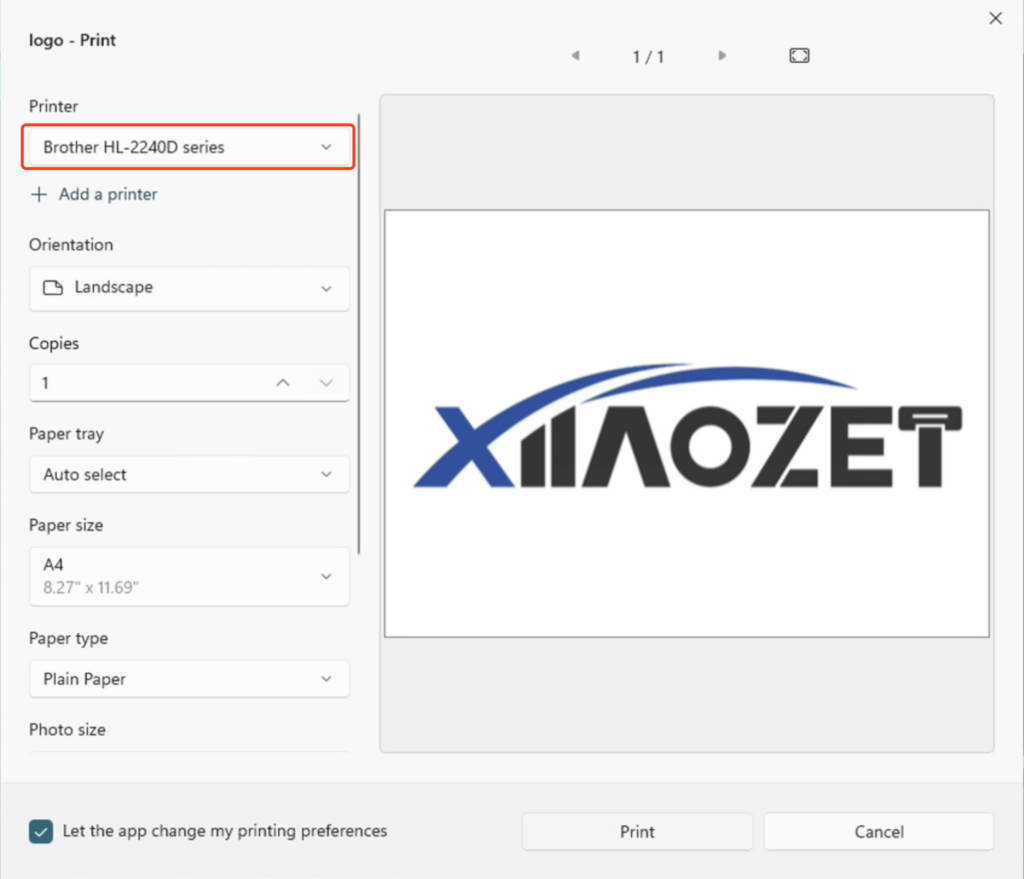Decrease copies with the down arrow
Viewport: 1024px width, 879px height.
coord(326,383)
